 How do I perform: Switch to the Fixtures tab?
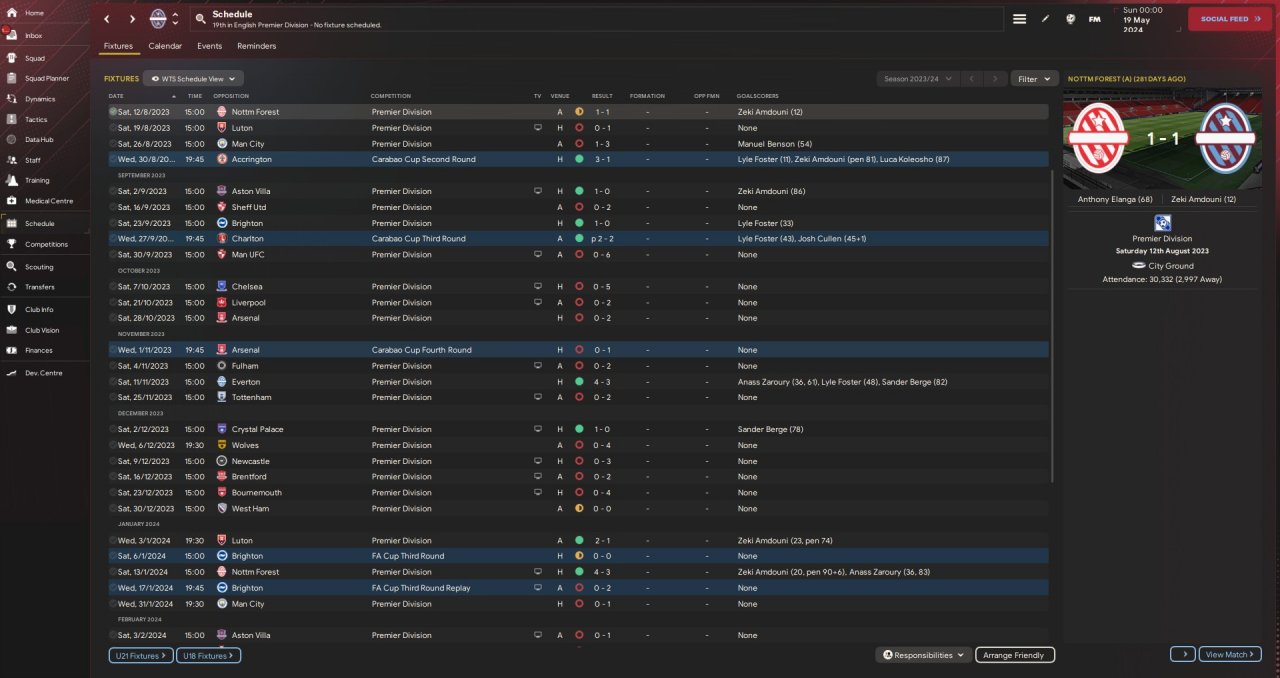coord(118,46)
